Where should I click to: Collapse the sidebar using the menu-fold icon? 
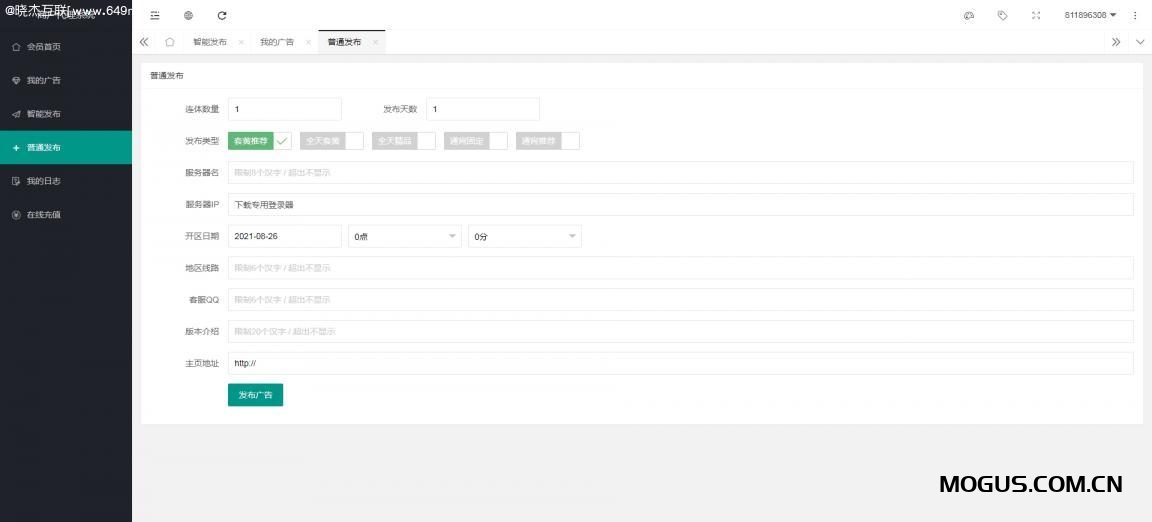(x=154, y=15)
